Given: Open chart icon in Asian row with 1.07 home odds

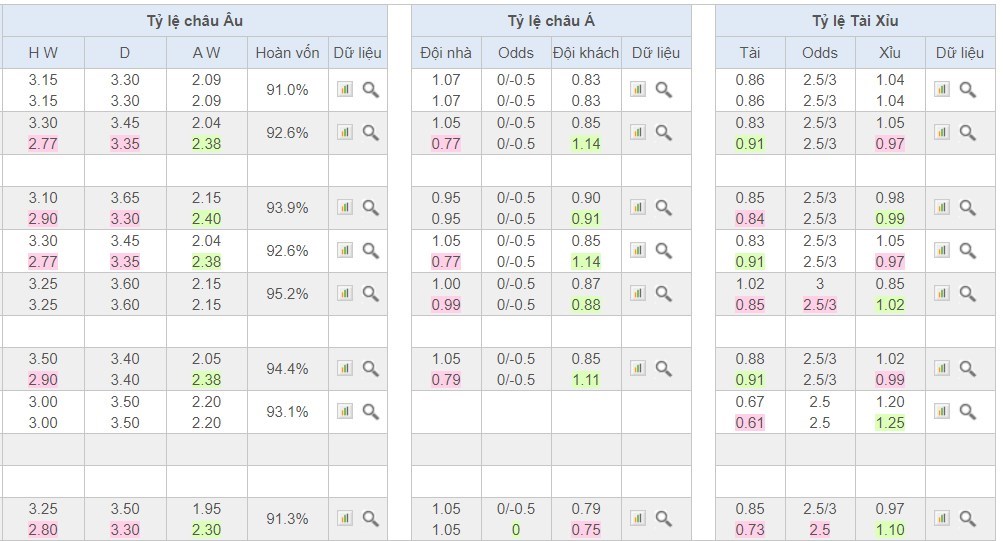Looking at the screenshot, I should [x=638, y=89].
